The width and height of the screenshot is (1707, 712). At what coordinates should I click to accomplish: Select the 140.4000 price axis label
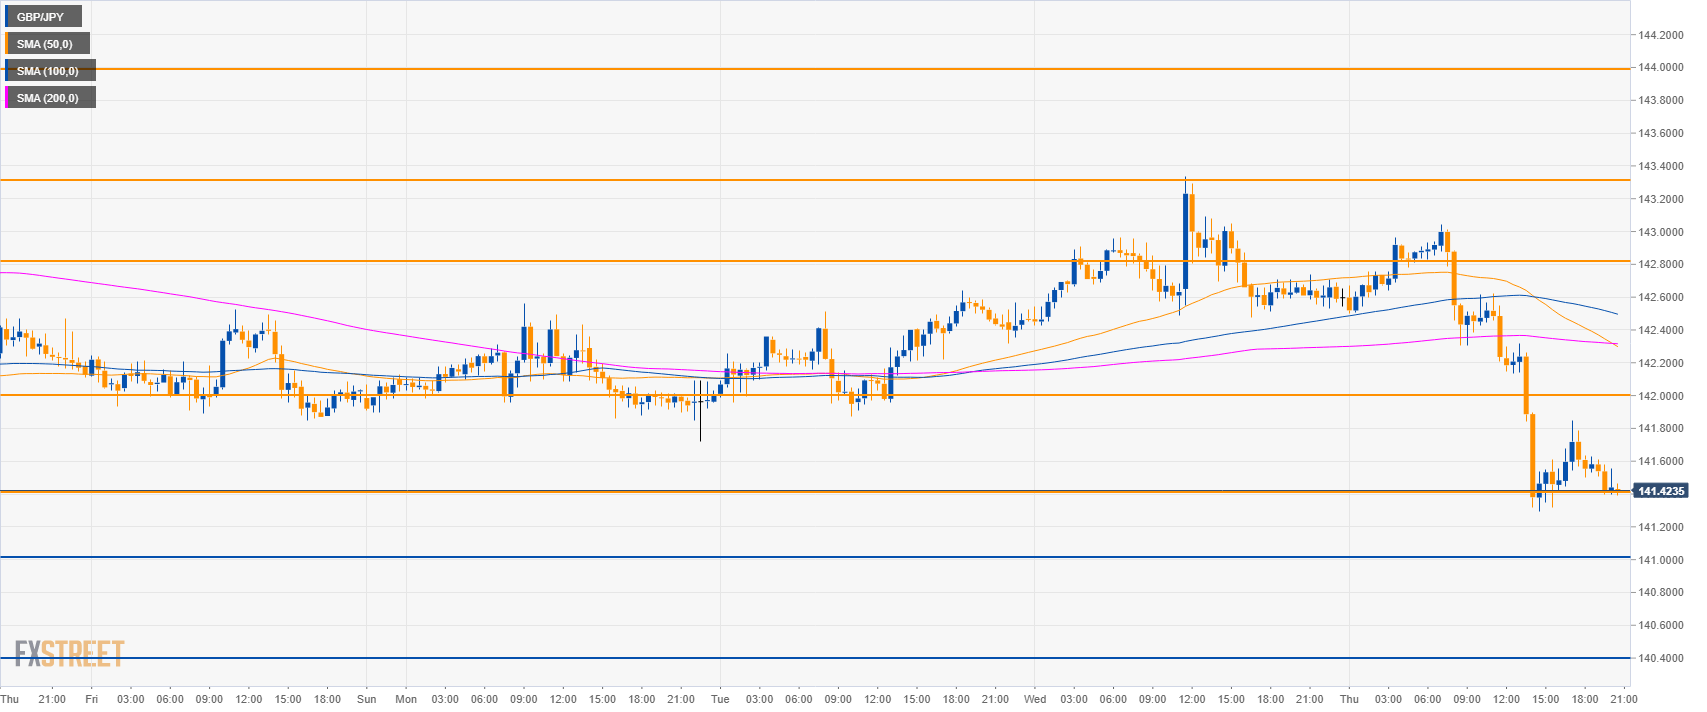[x=1660, y=658]
